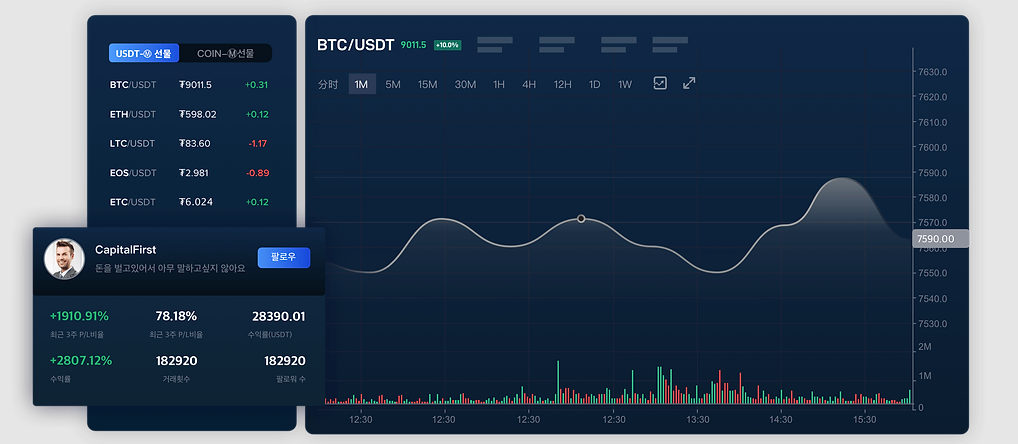Switch to USDT futures tab
The image size is (1018, 444).
144,54
